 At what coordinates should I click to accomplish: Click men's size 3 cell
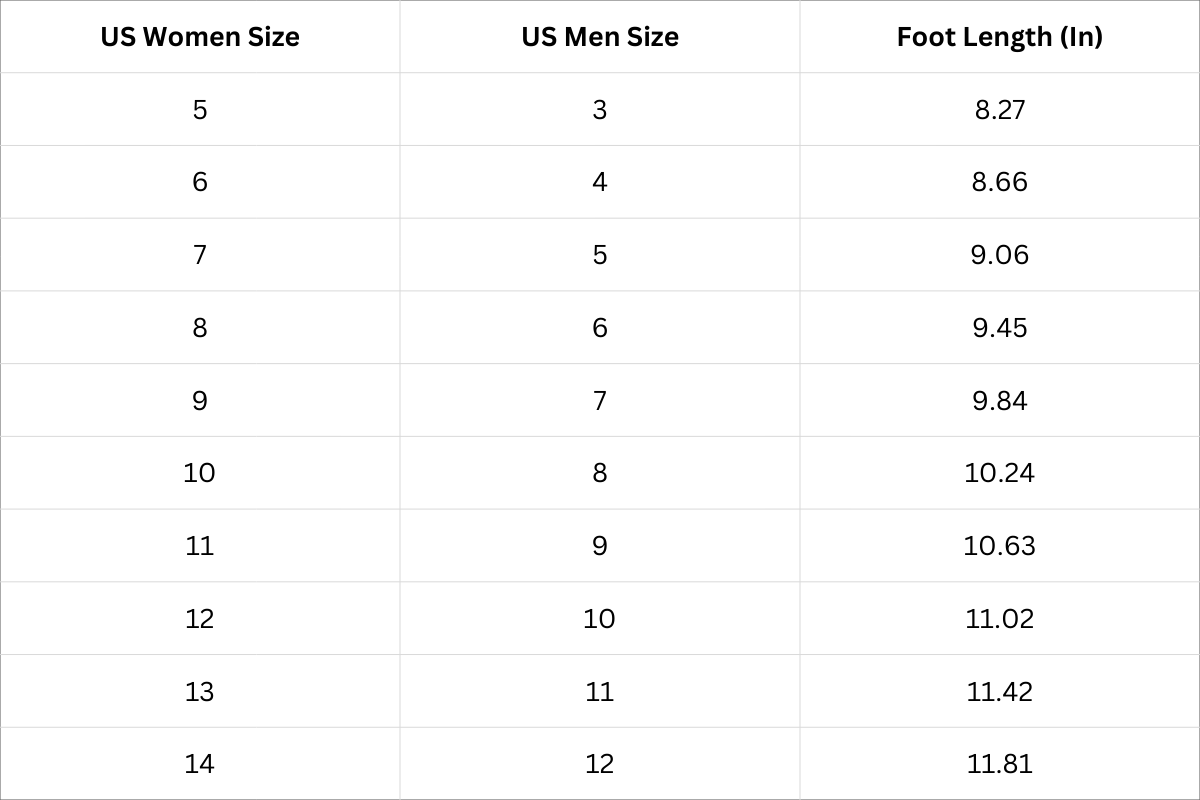click(x=600, y=109)
